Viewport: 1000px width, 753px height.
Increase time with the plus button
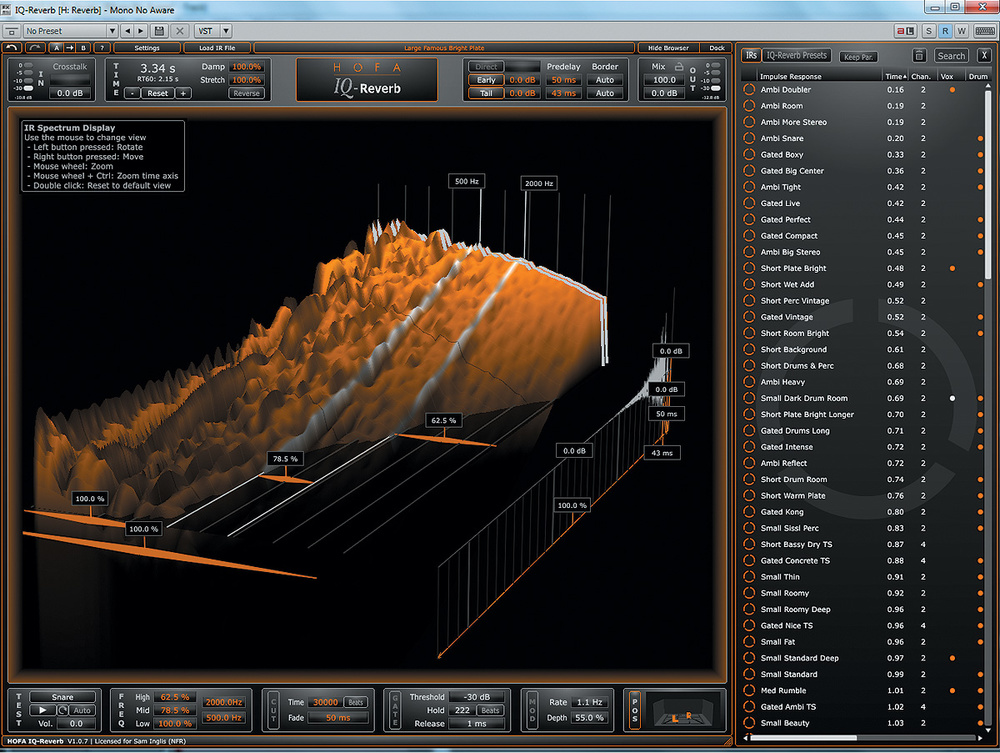pyautogui.click(x=183, y=93)
